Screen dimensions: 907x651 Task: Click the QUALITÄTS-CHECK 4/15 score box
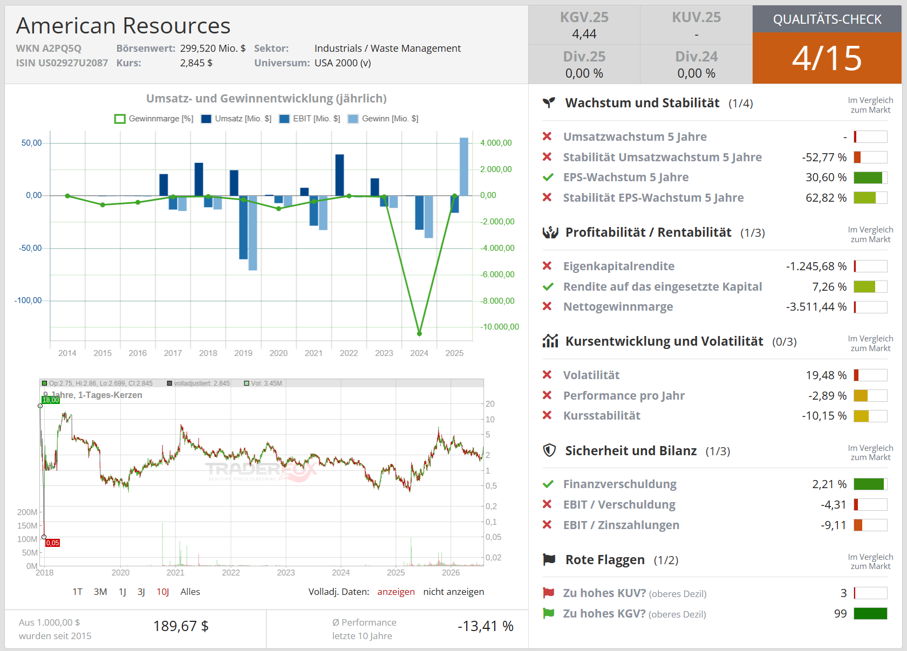[827, 45]
